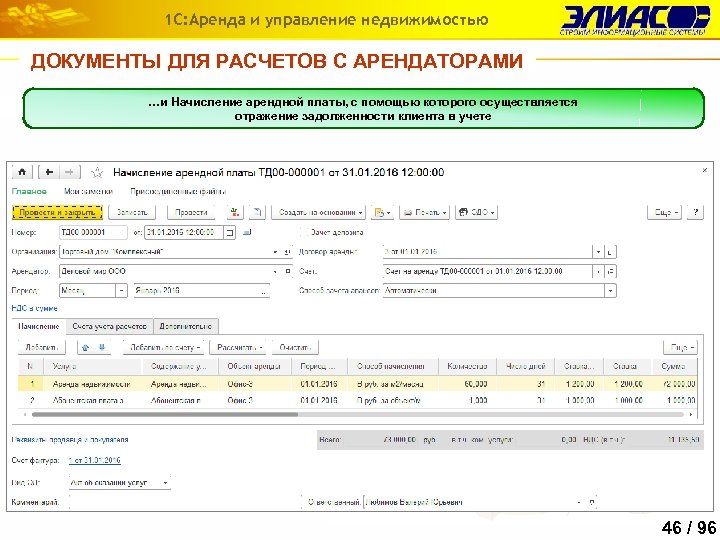Click horizontal scrollbar of table
The width and height of the screenshot is (720, 540).
coord(164,414)
